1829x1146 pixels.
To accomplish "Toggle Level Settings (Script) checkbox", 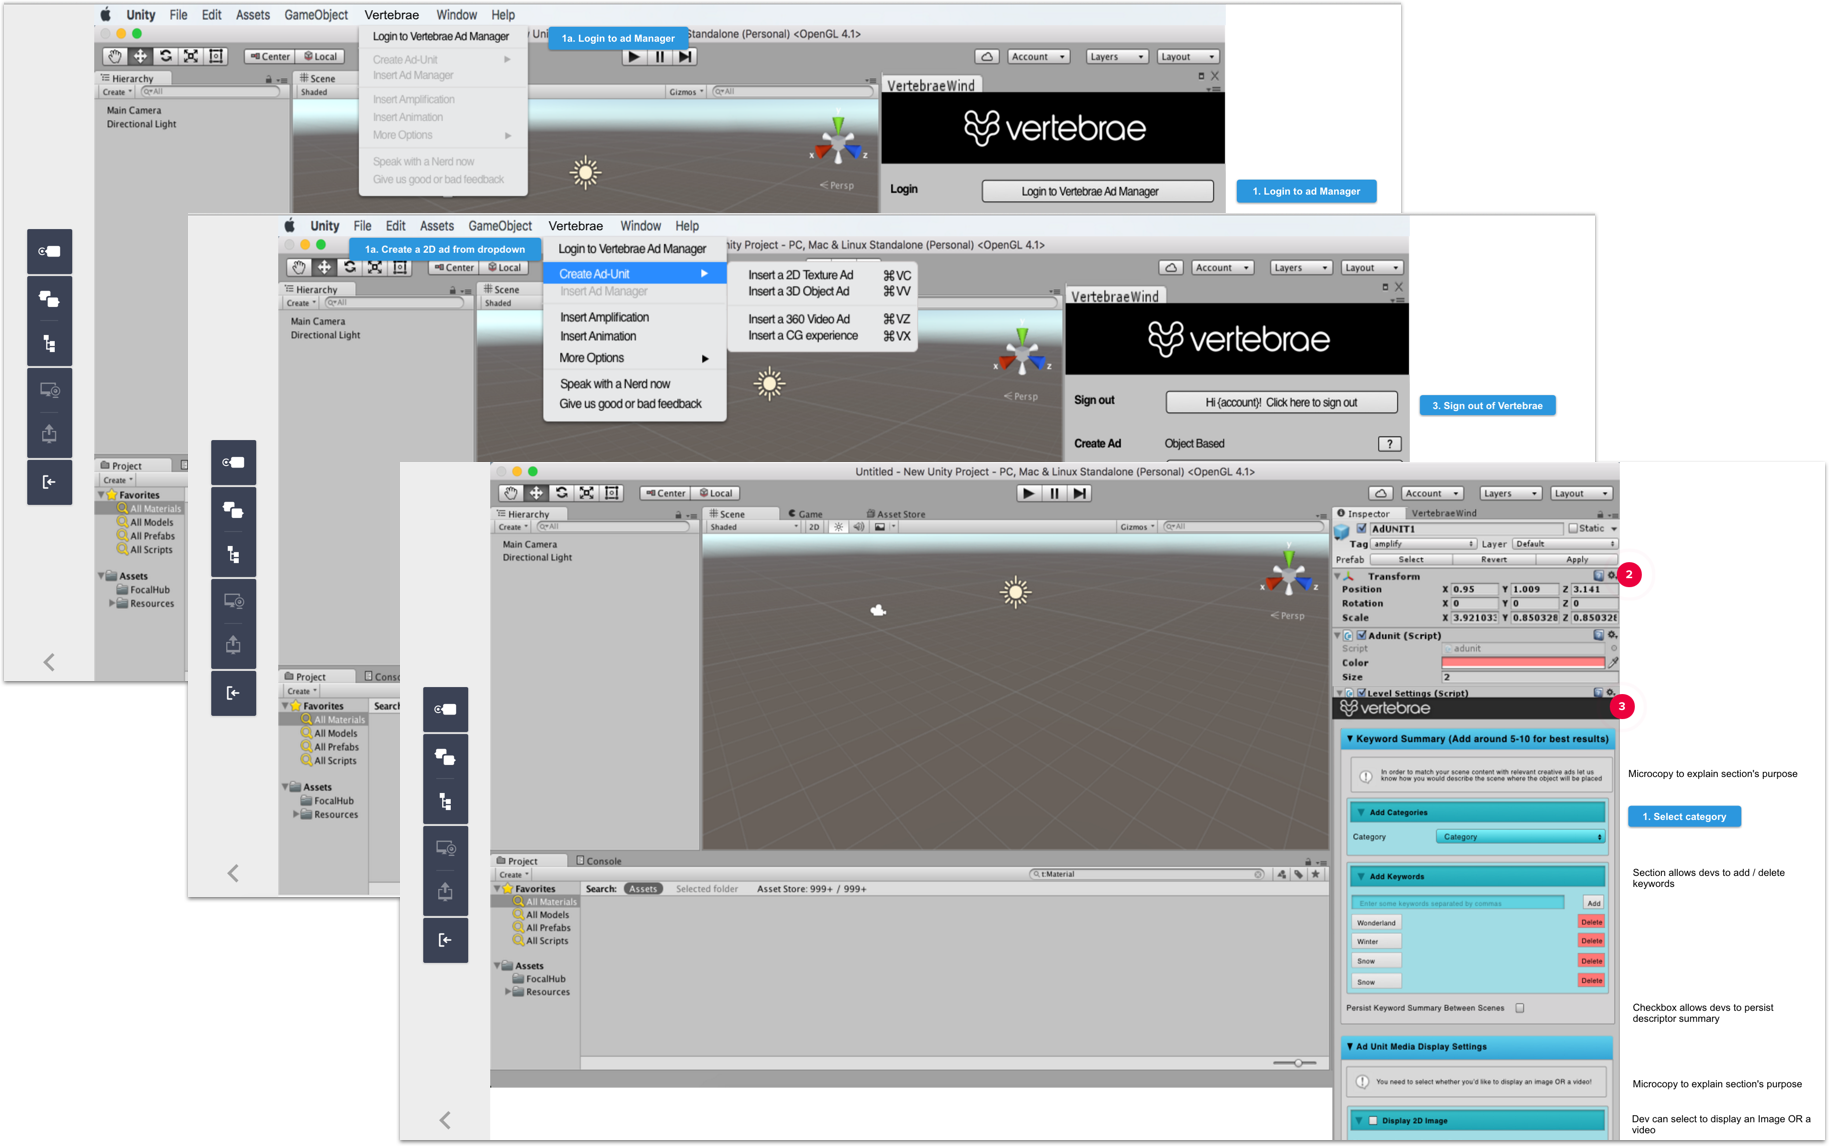I will (1361, 693).
